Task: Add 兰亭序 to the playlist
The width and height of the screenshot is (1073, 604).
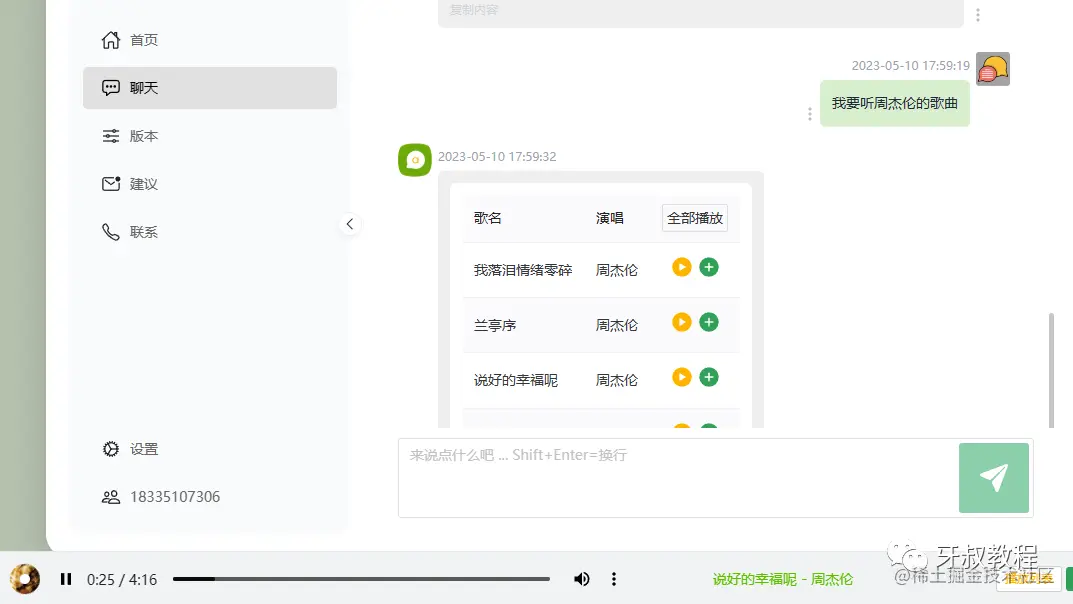Action: [x=709, y=321]
